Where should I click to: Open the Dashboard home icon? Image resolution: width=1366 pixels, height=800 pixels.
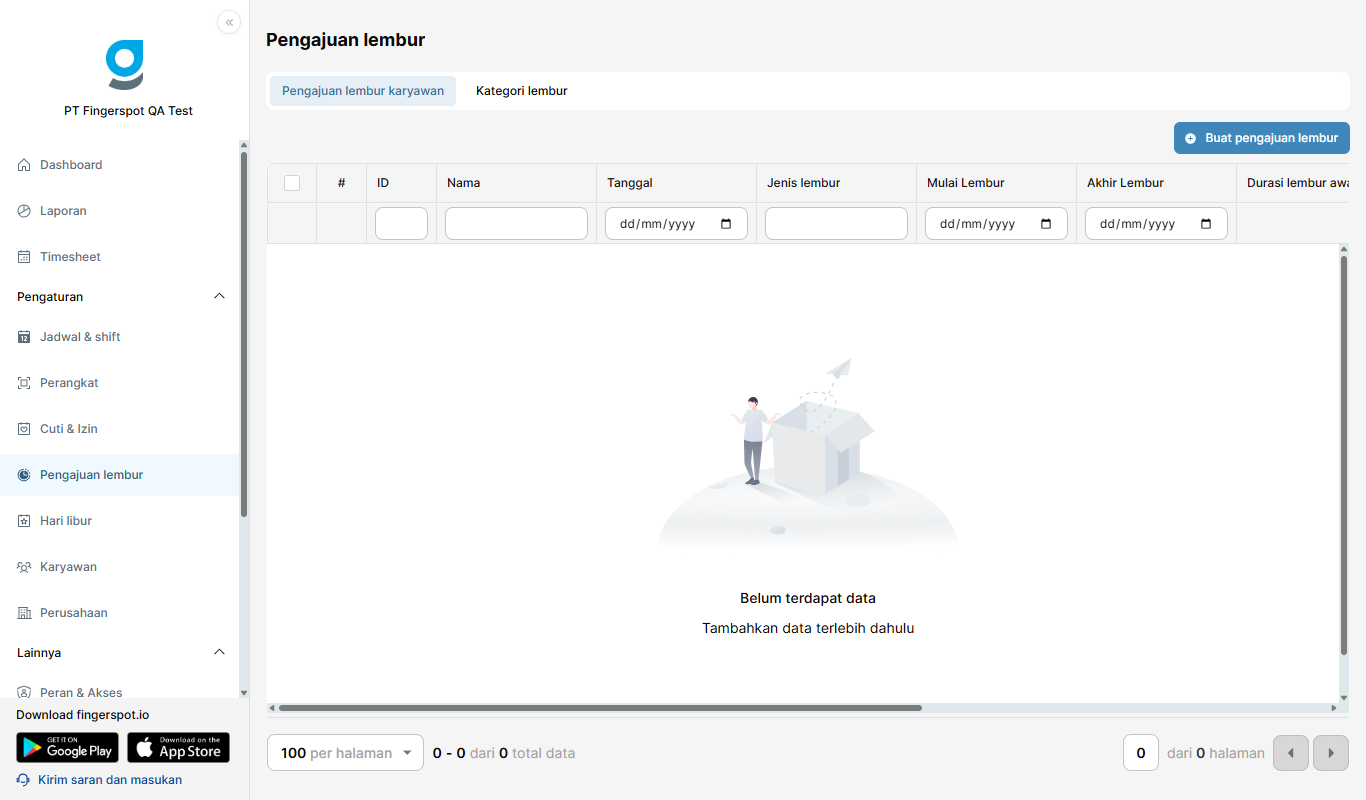[24, 165]
